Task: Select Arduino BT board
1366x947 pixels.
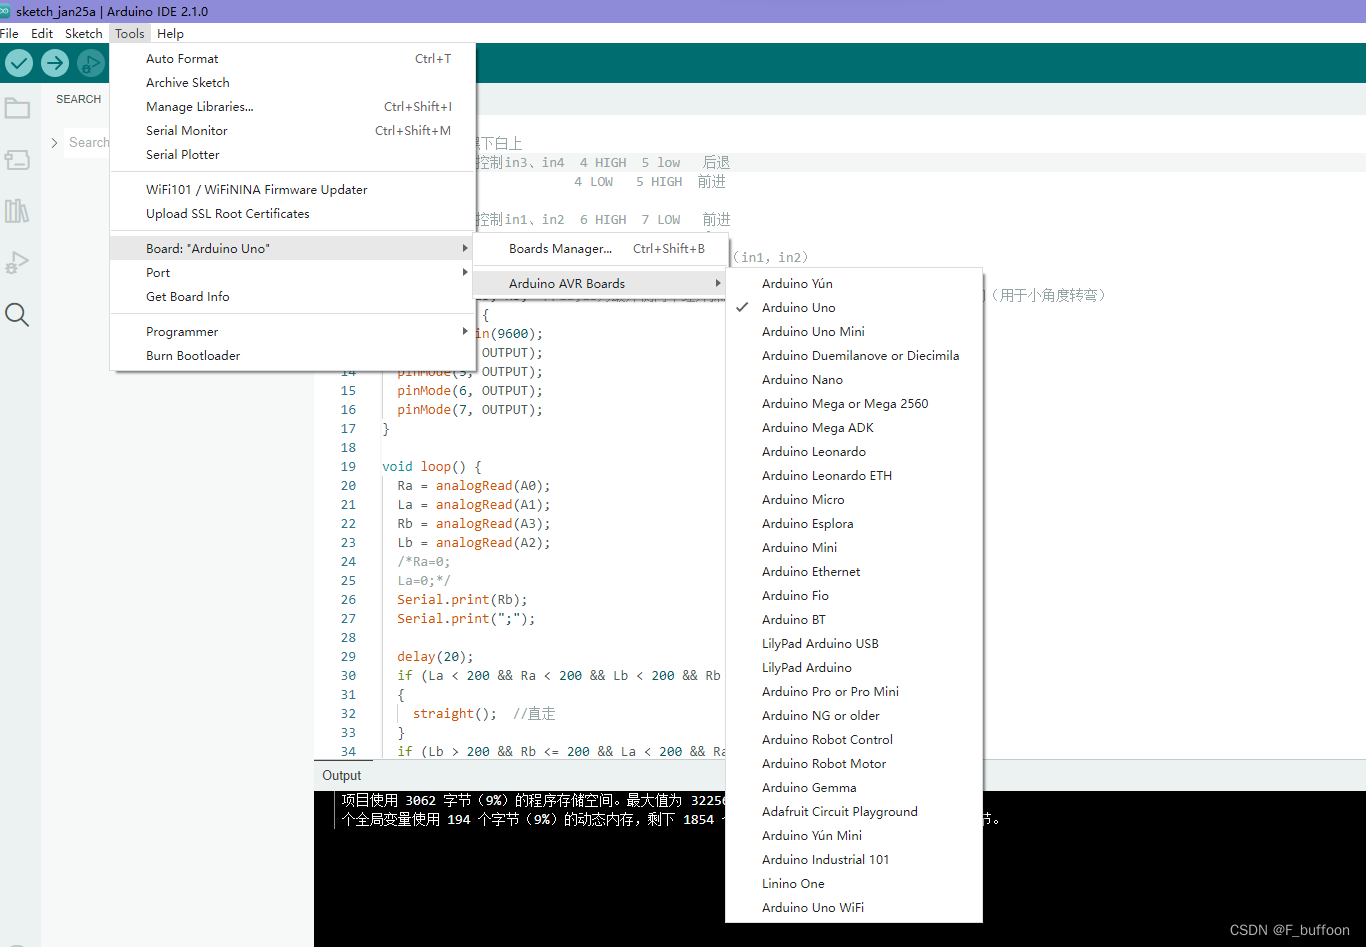Action: (x=854, y=619)
